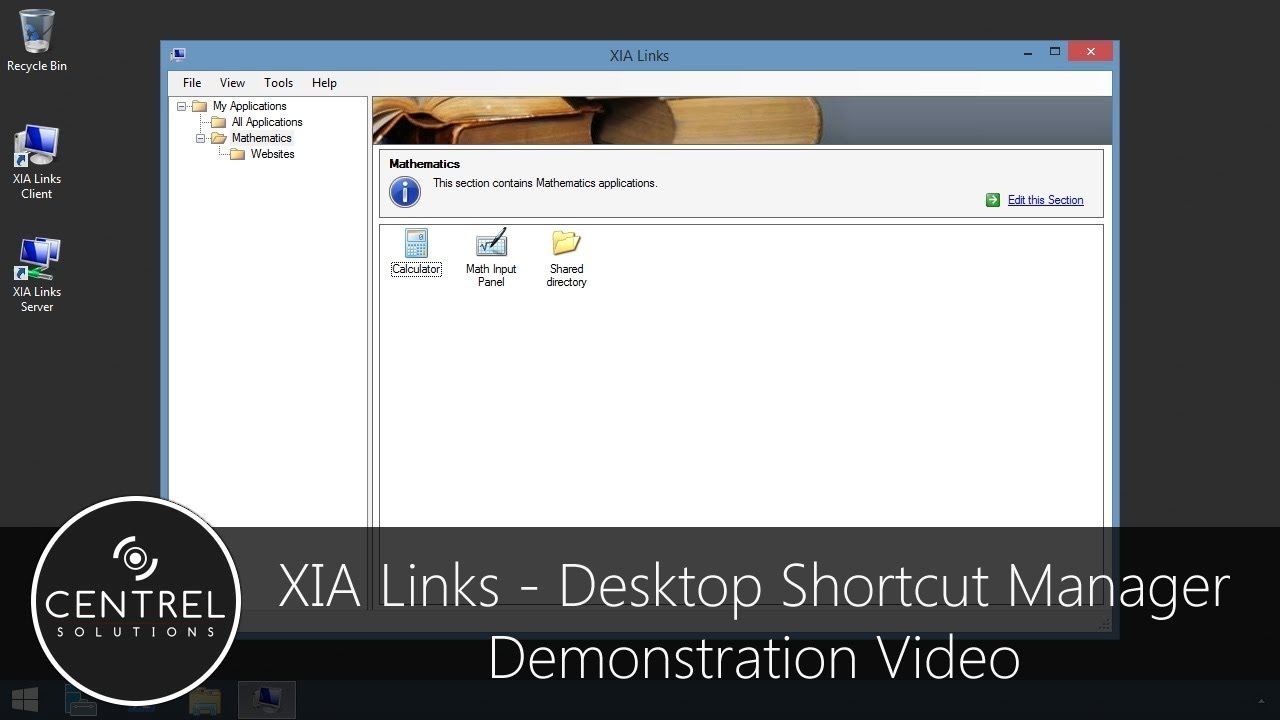The width and height of the screenshot is (1280, 720).
Task: Close the XIA Links window
Action: tap(1090, 52)
